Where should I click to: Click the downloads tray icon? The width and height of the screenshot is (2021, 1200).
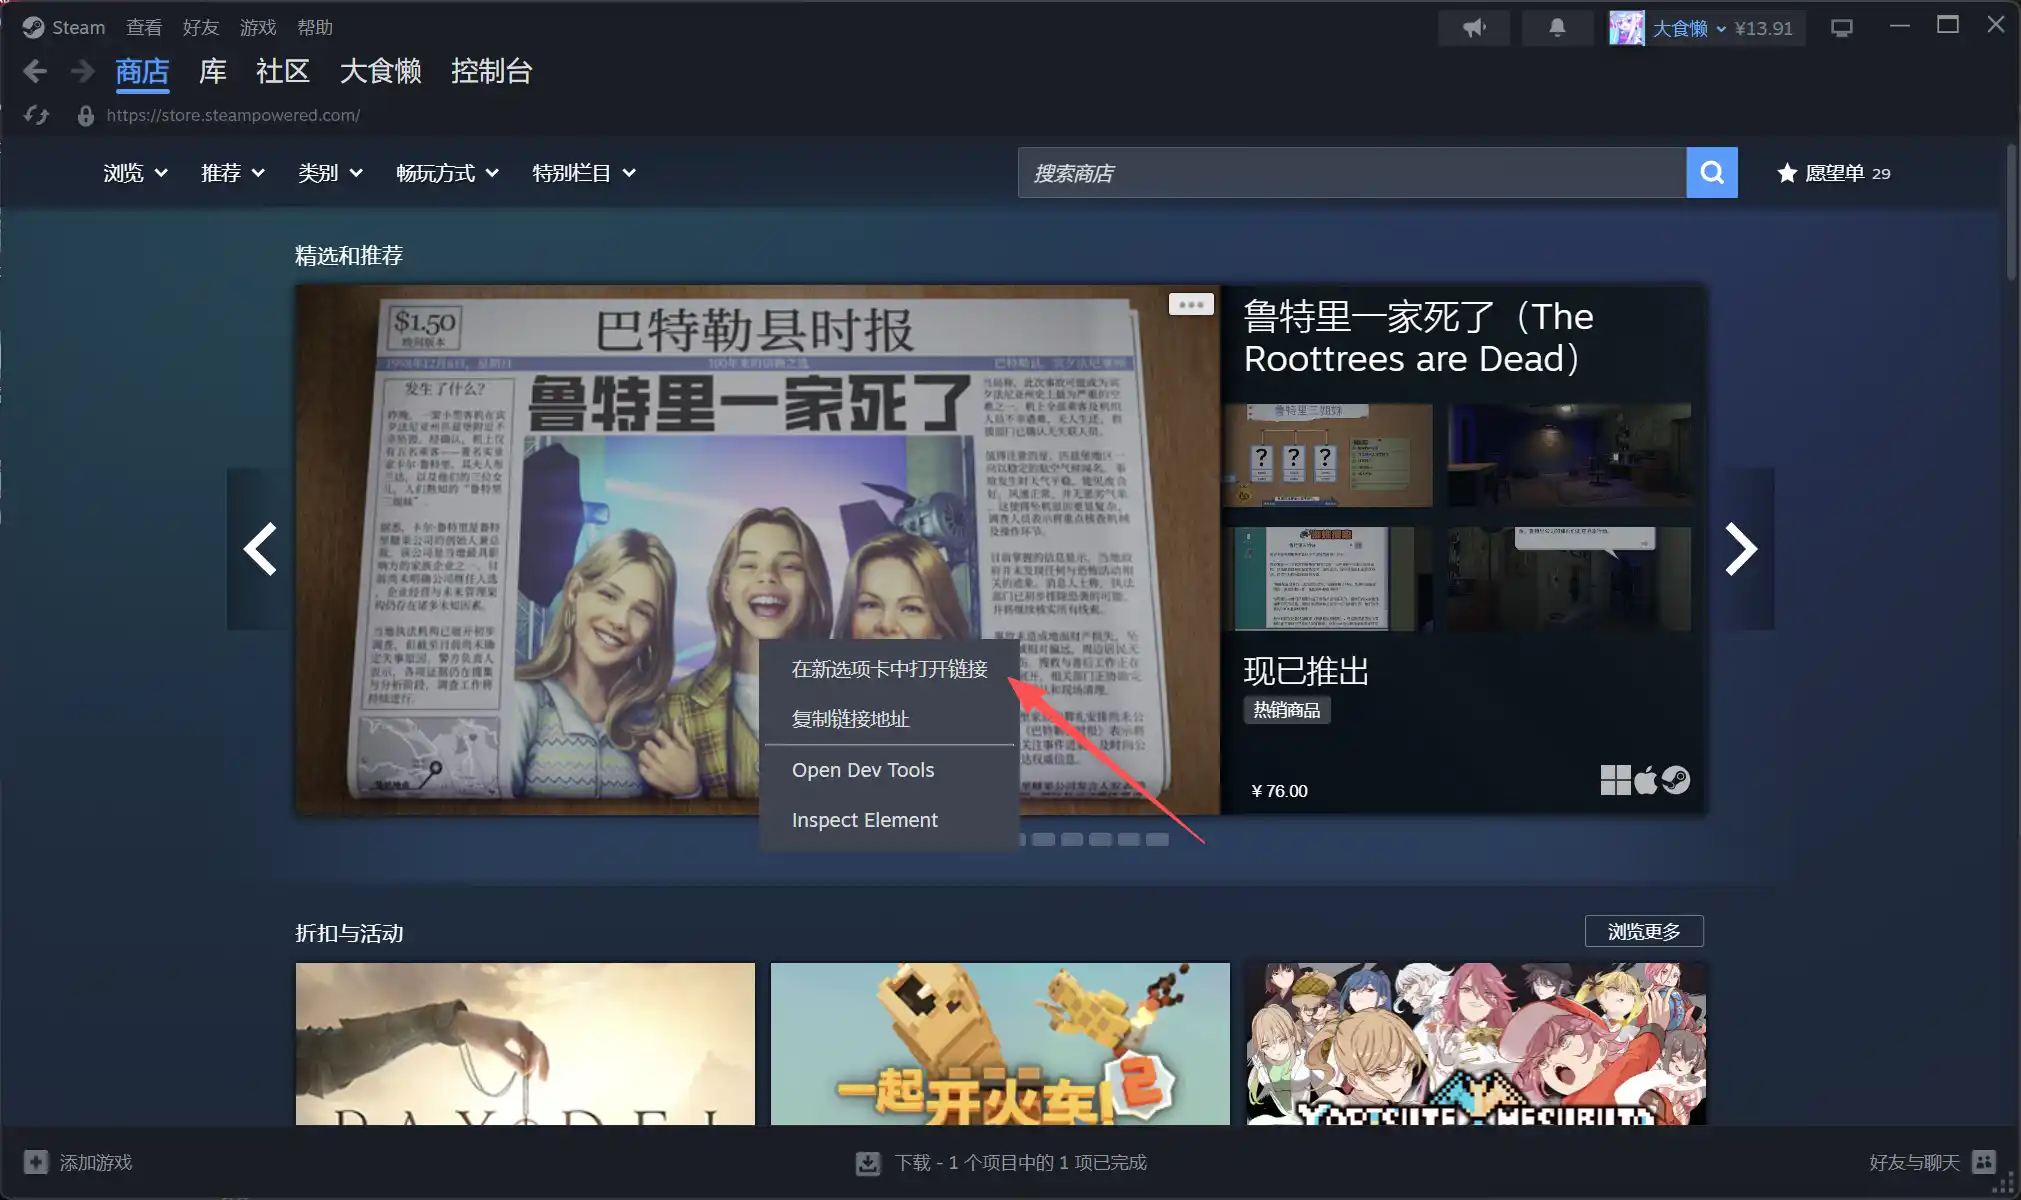(868, 1163)
